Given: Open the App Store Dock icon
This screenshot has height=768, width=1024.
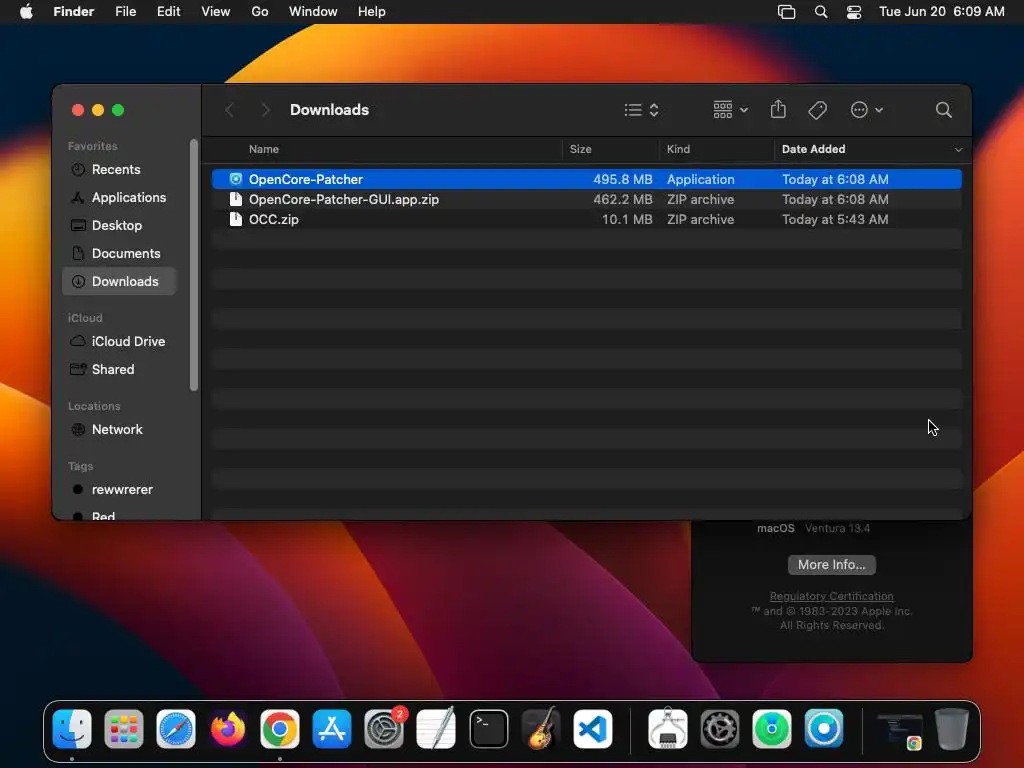Looking at the screenshot, I should point(332,729).
